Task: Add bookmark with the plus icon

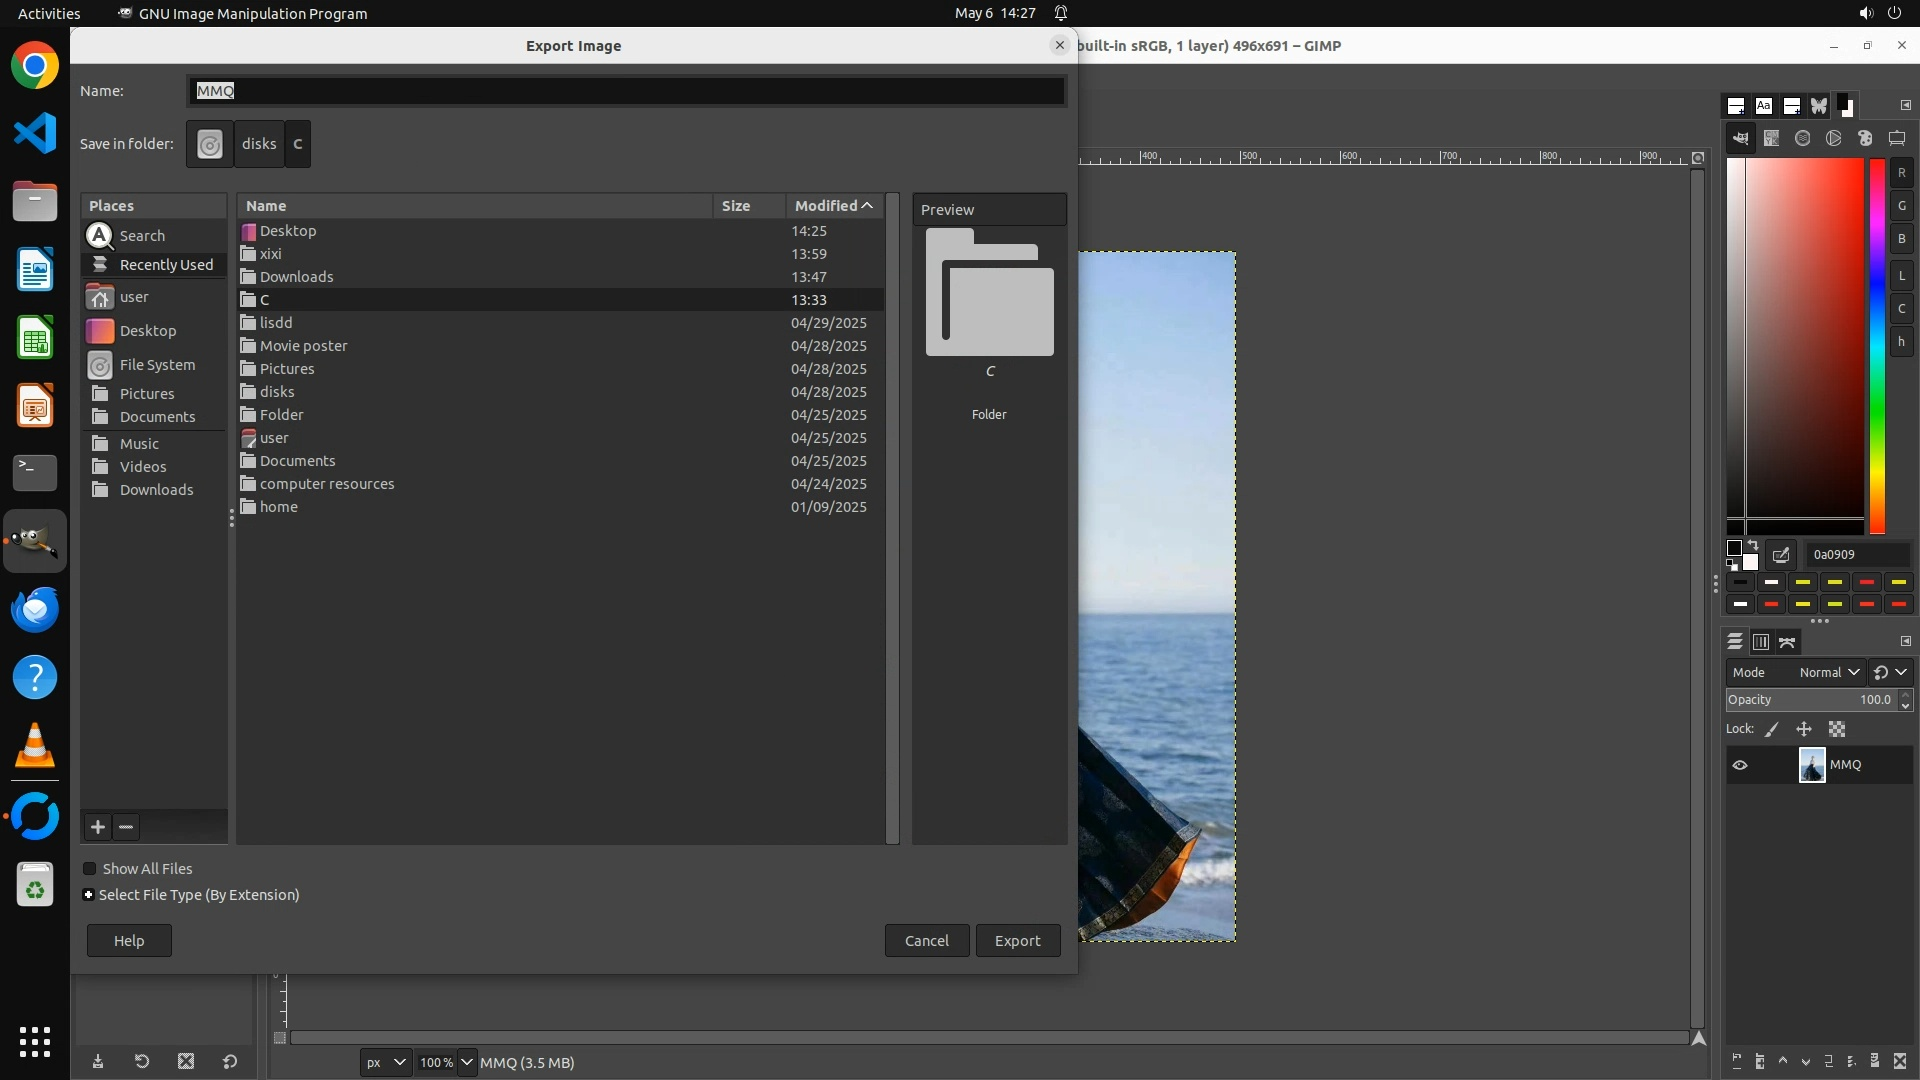Action: click(97, 827)
